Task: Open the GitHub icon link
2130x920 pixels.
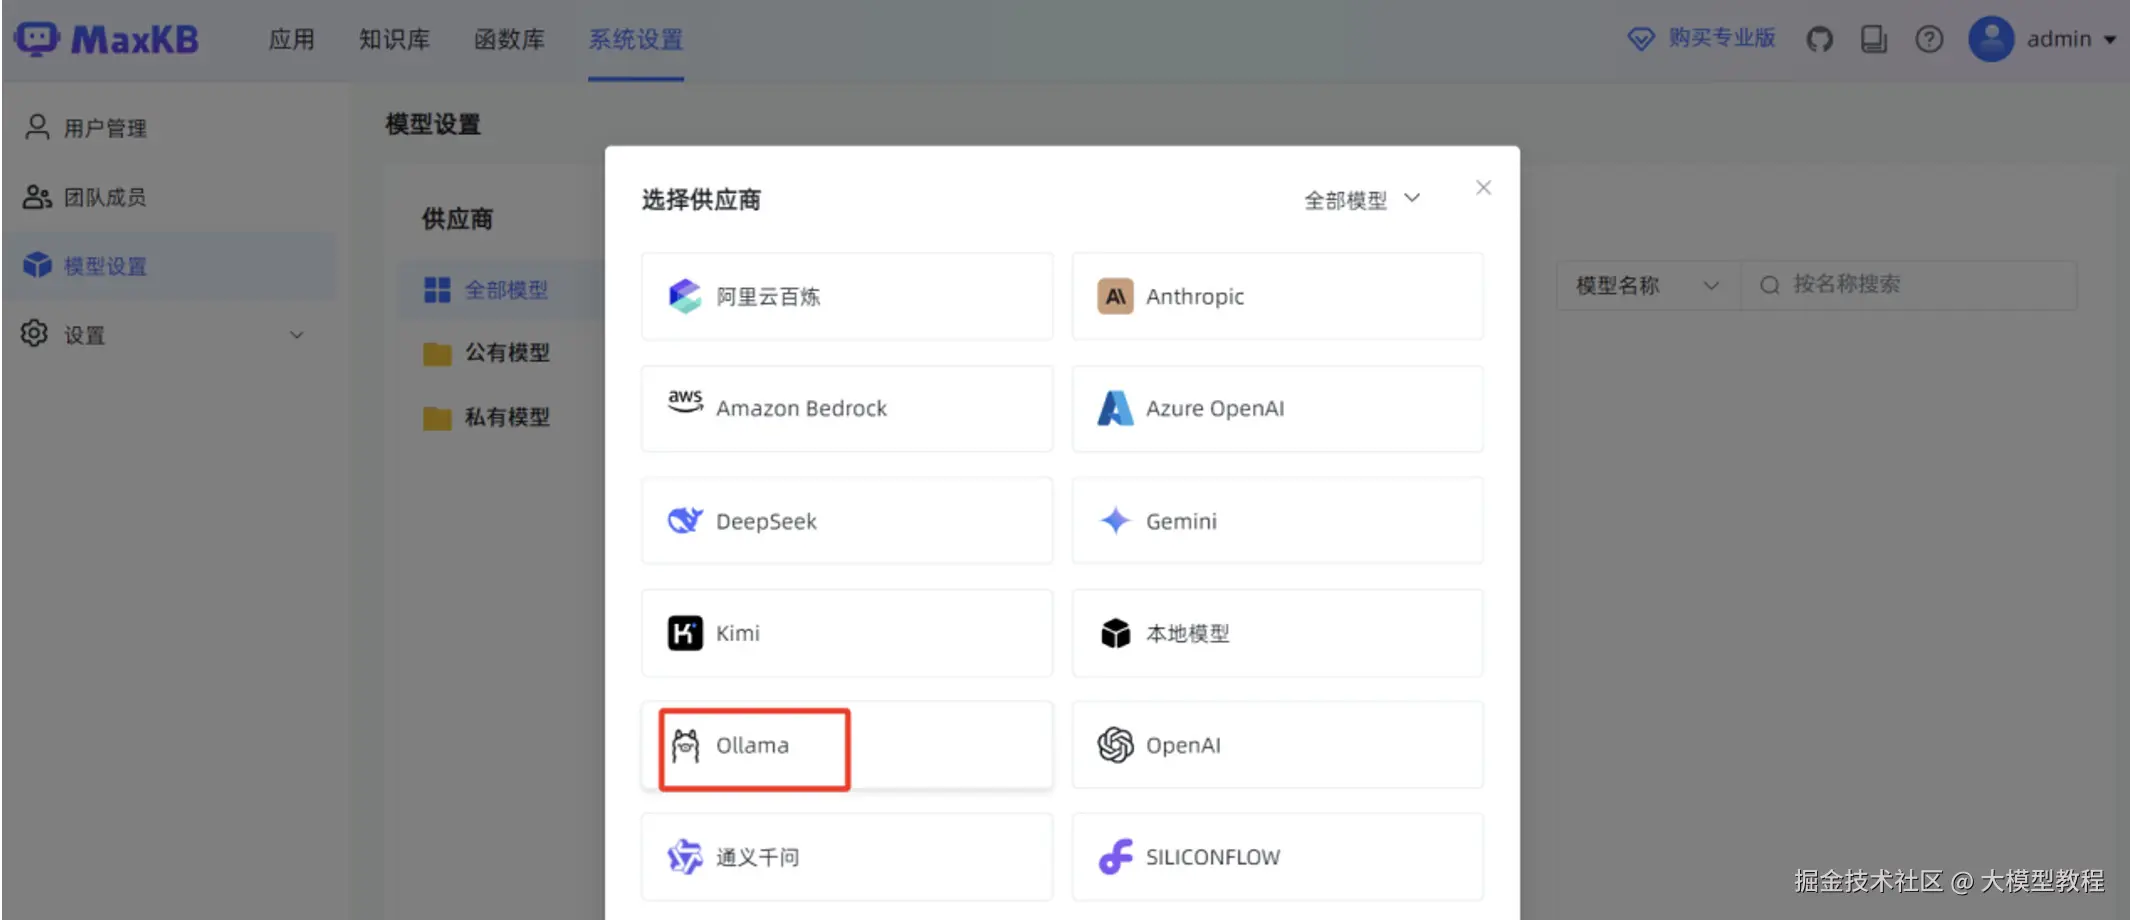Action: (1819, 39)
